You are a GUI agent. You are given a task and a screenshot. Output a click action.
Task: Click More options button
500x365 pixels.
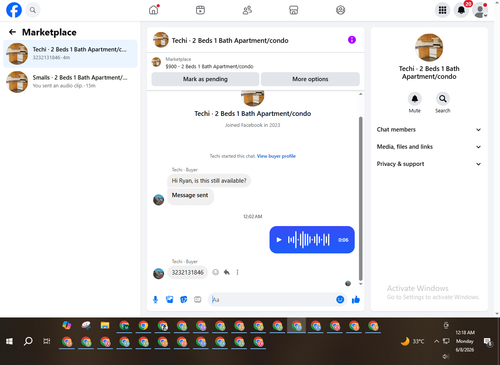tap(310, 79)
